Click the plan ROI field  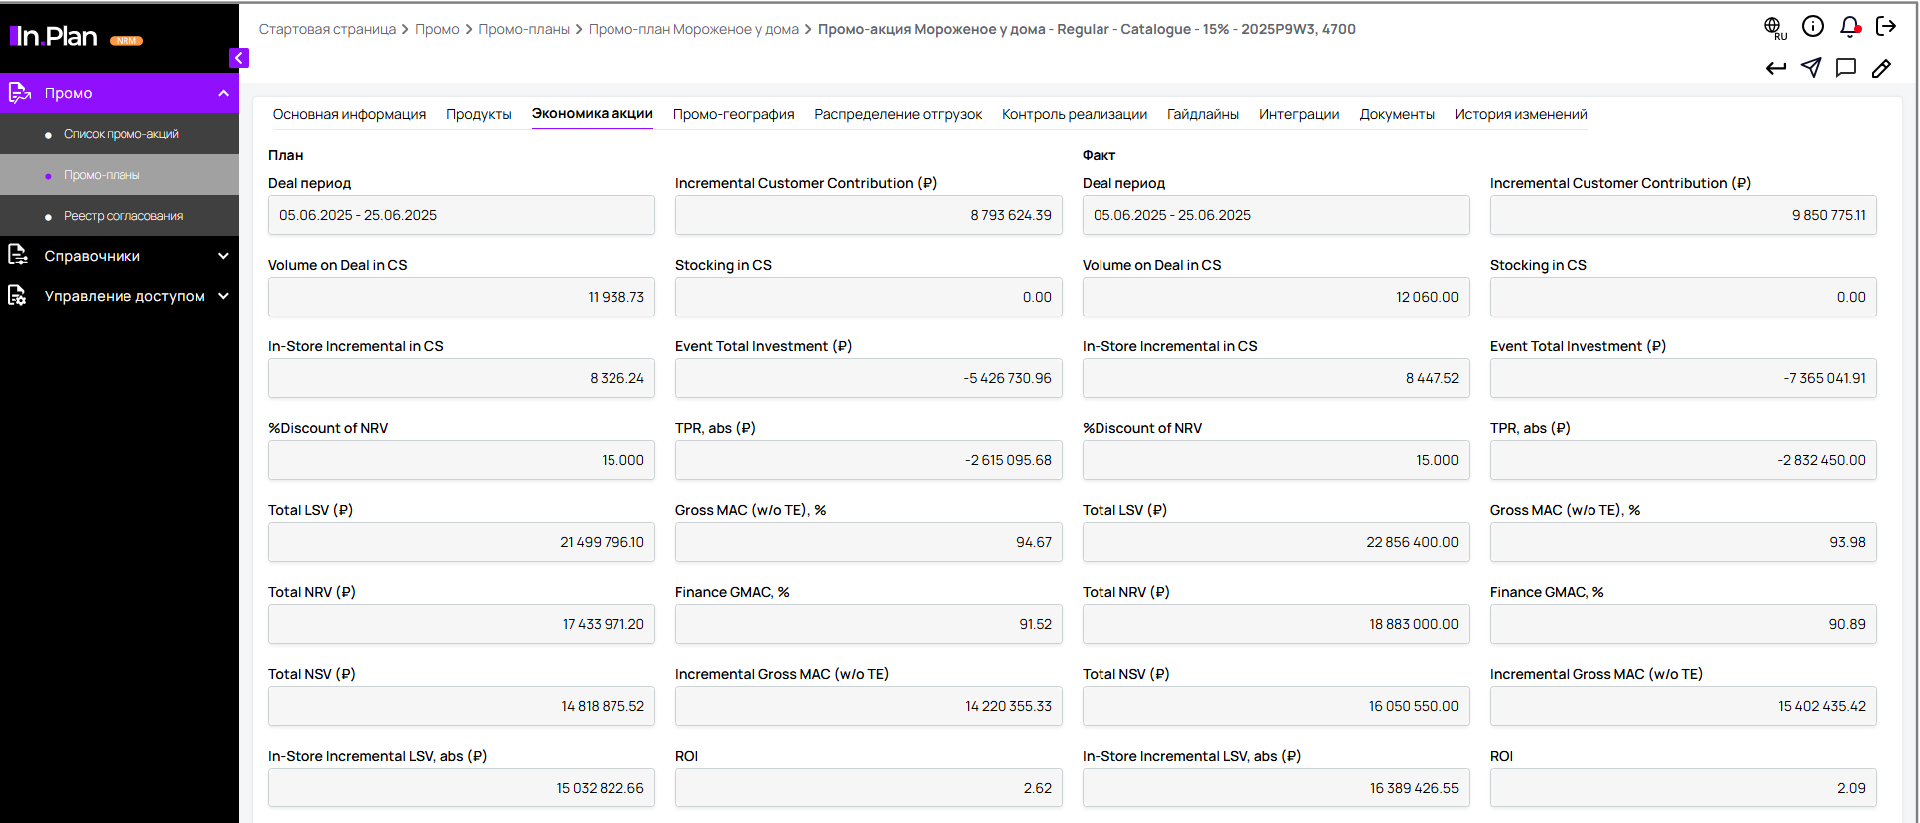pyautogui.click(x=868, y=788)
